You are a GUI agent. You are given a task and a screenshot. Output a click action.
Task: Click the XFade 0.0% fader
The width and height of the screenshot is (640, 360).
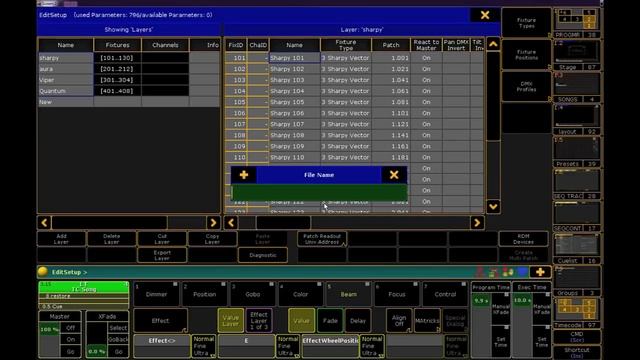pos(97,340)
